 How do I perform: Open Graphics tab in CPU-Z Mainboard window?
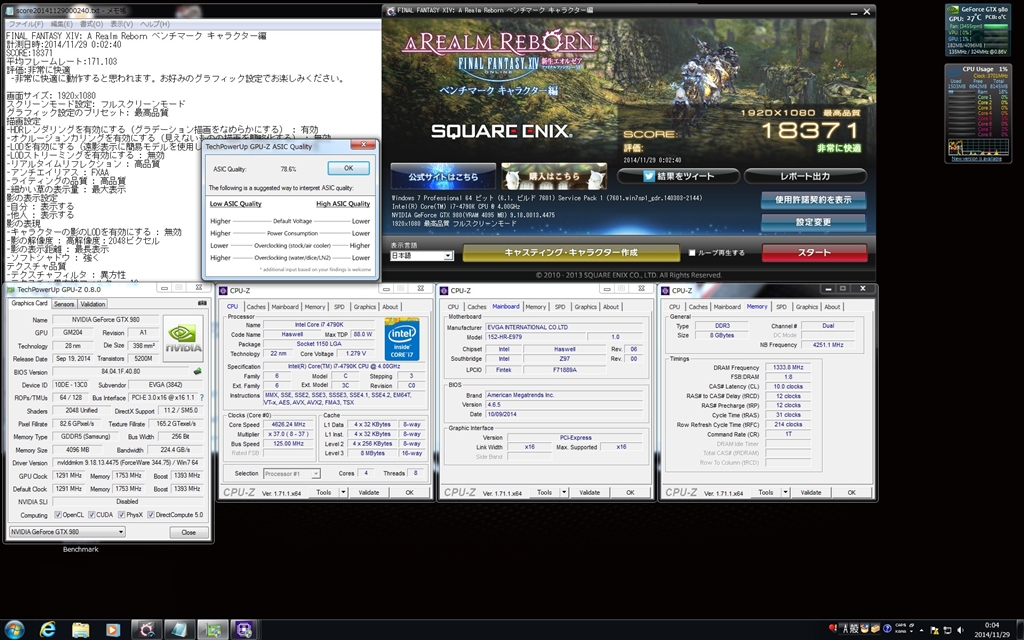(x=585, y=306)
